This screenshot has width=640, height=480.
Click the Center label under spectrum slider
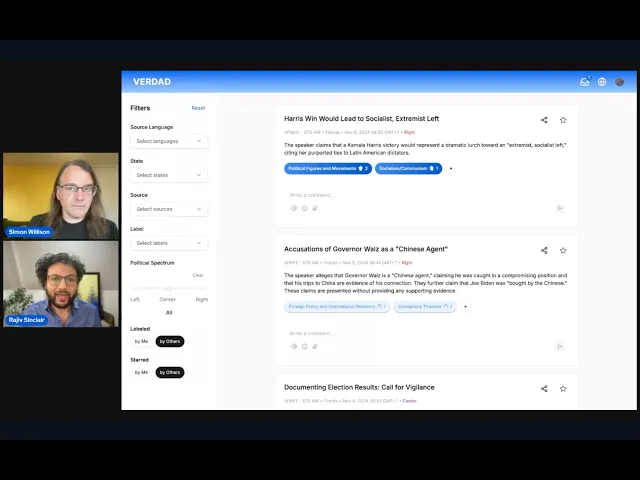click(x=167, y=300)
